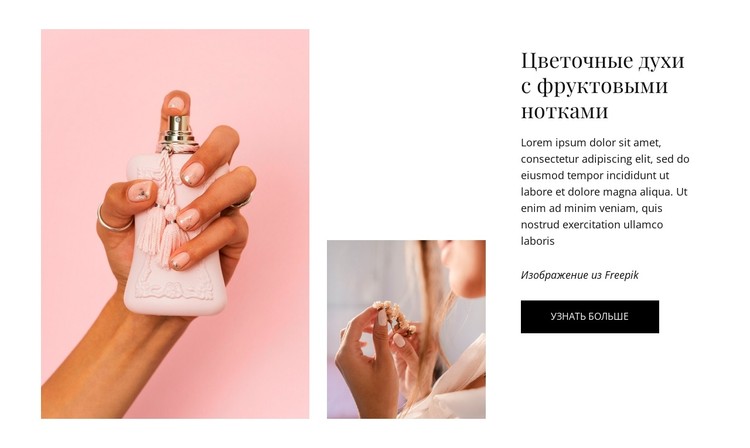Click the gold spray nozzle on the bottle
Viewport: 750px width, 448px height.
click(178, 129)
